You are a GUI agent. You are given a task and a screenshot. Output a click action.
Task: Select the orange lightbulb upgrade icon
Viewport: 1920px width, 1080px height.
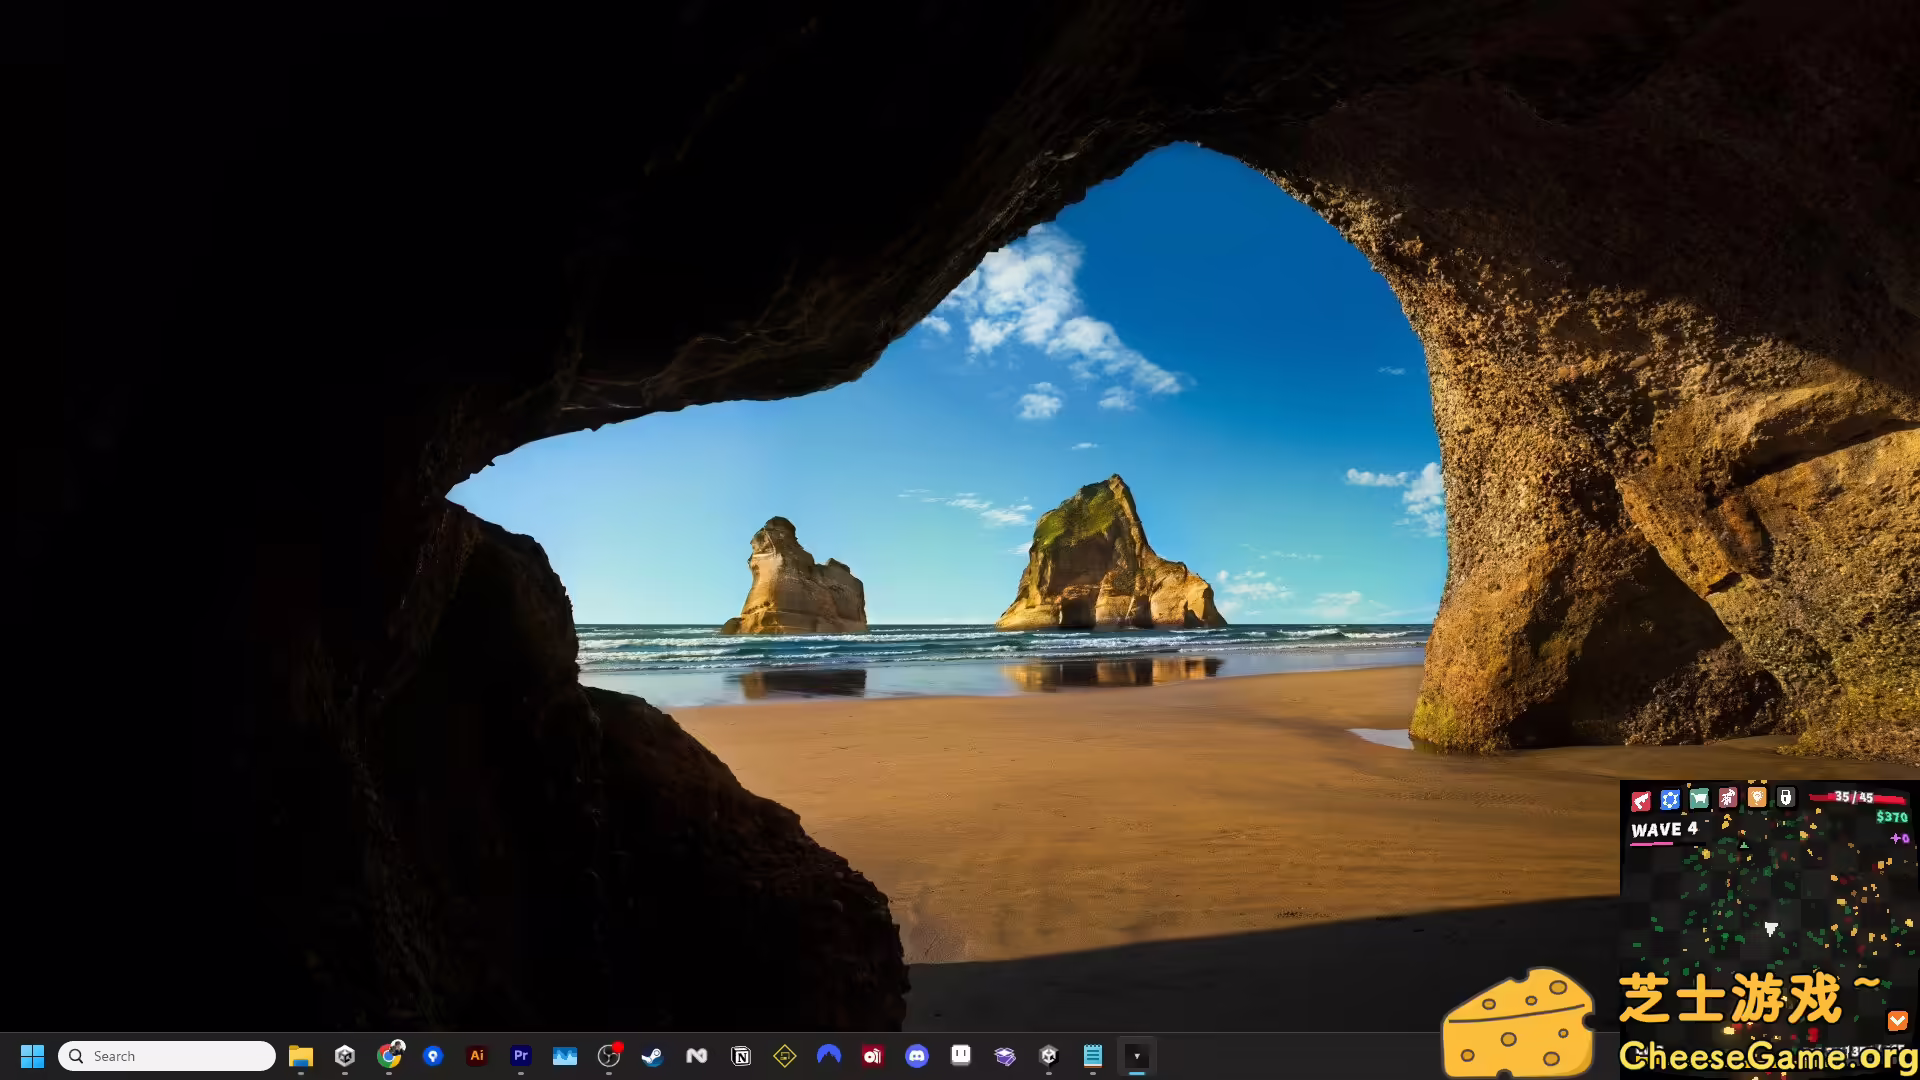click(x=1757, y=797)
